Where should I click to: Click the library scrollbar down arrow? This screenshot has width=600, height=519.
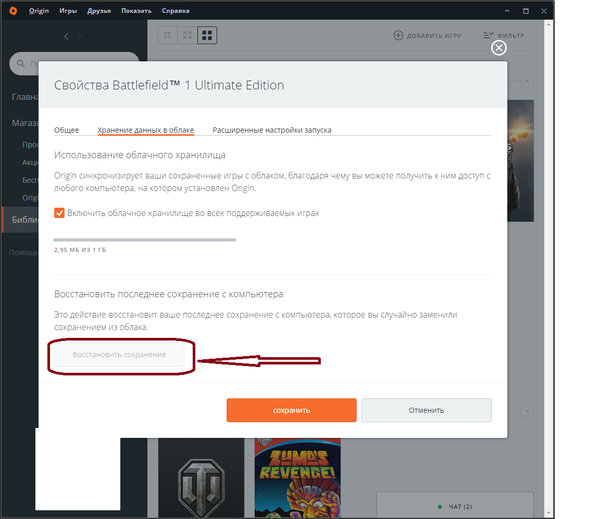pos(548,513)
